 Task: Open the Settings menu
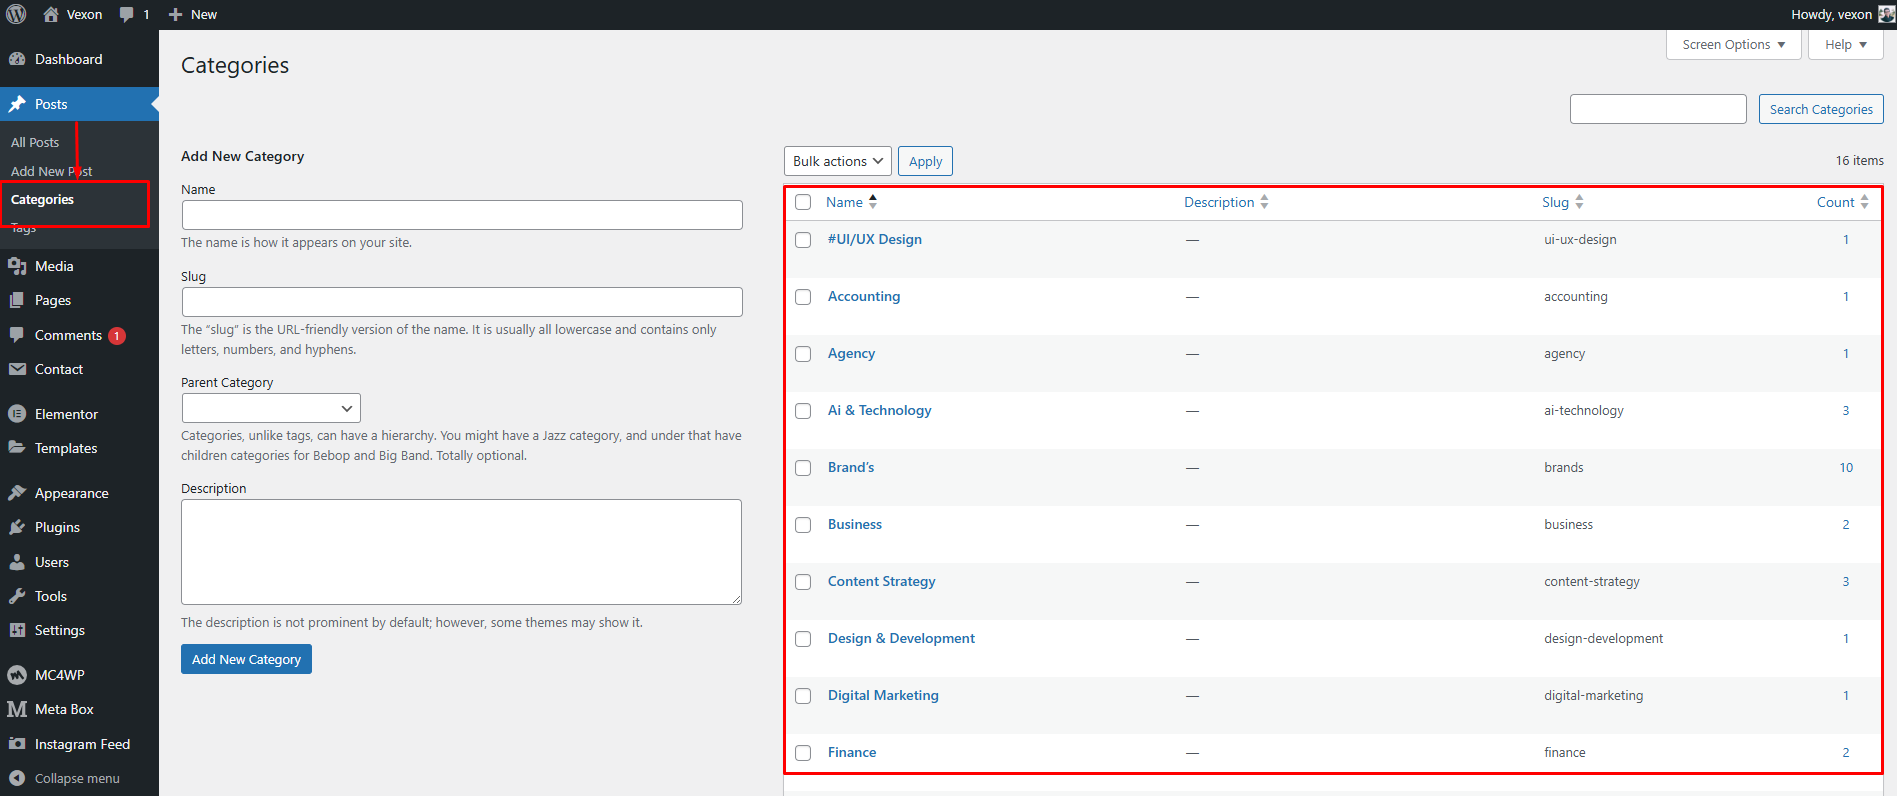(x=60, y=630)
